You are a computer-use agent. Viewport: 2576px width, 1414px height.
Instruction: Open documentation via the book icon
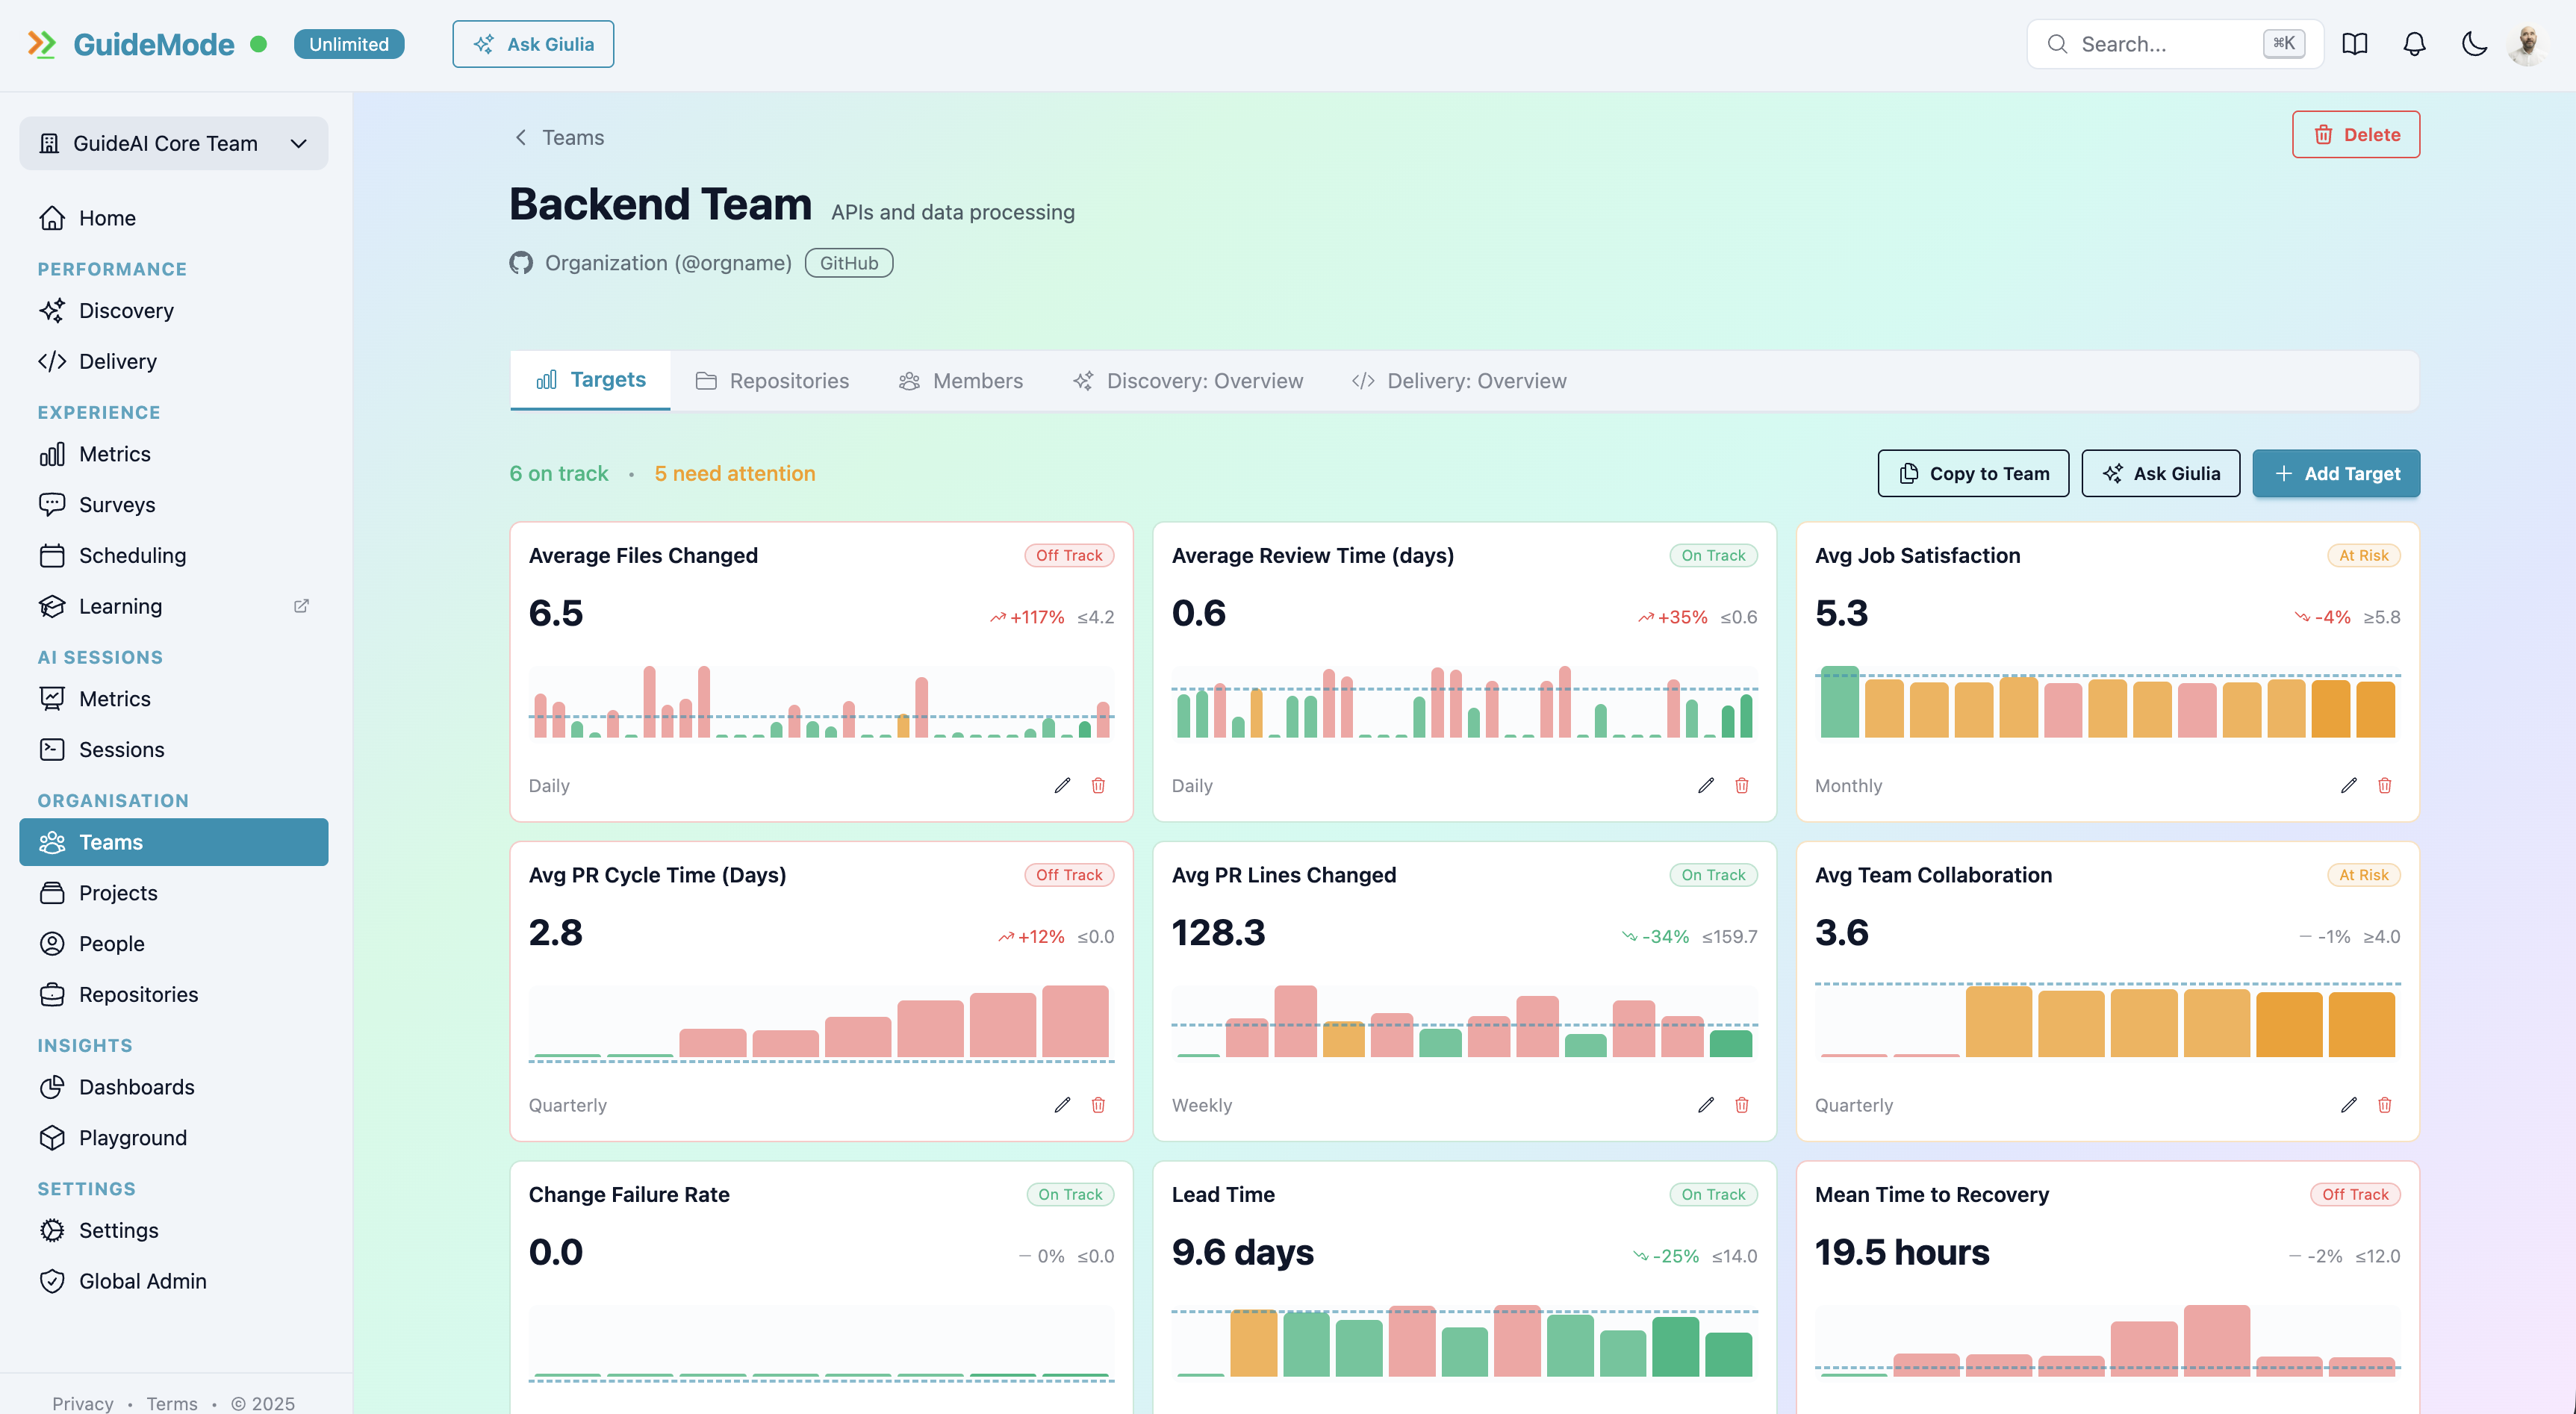pos(2355,44)
